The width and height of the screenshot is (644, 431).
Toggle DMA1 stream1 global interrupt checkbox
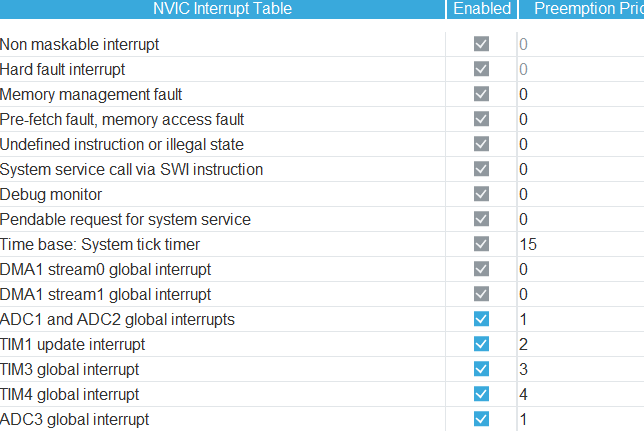482,294
